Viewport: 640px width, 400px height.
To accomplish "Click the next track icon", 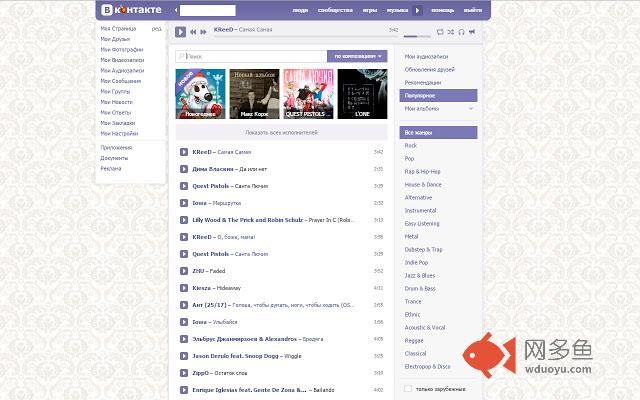I will [204, 32].
